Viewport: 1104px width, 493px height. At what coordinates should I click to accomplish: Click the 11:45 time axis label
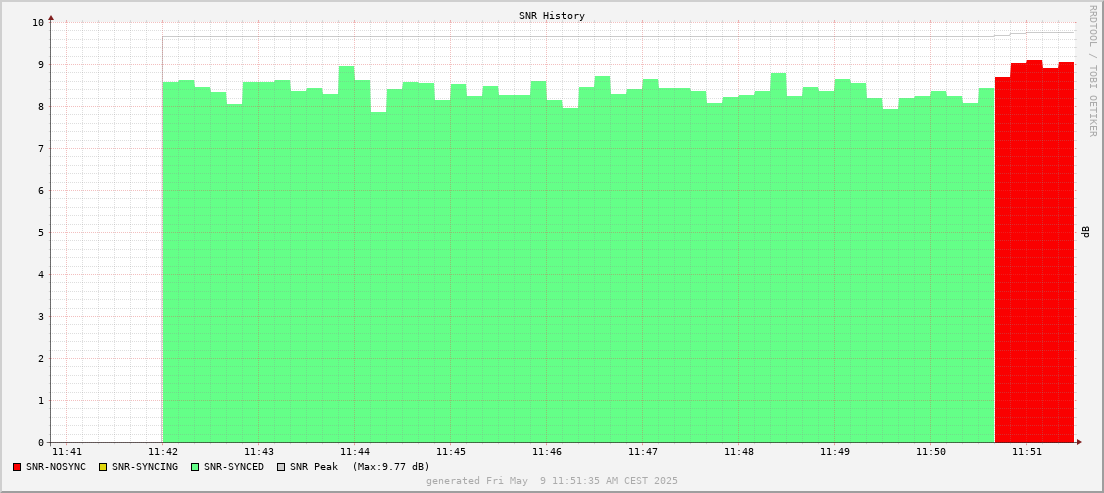point(451,451)
